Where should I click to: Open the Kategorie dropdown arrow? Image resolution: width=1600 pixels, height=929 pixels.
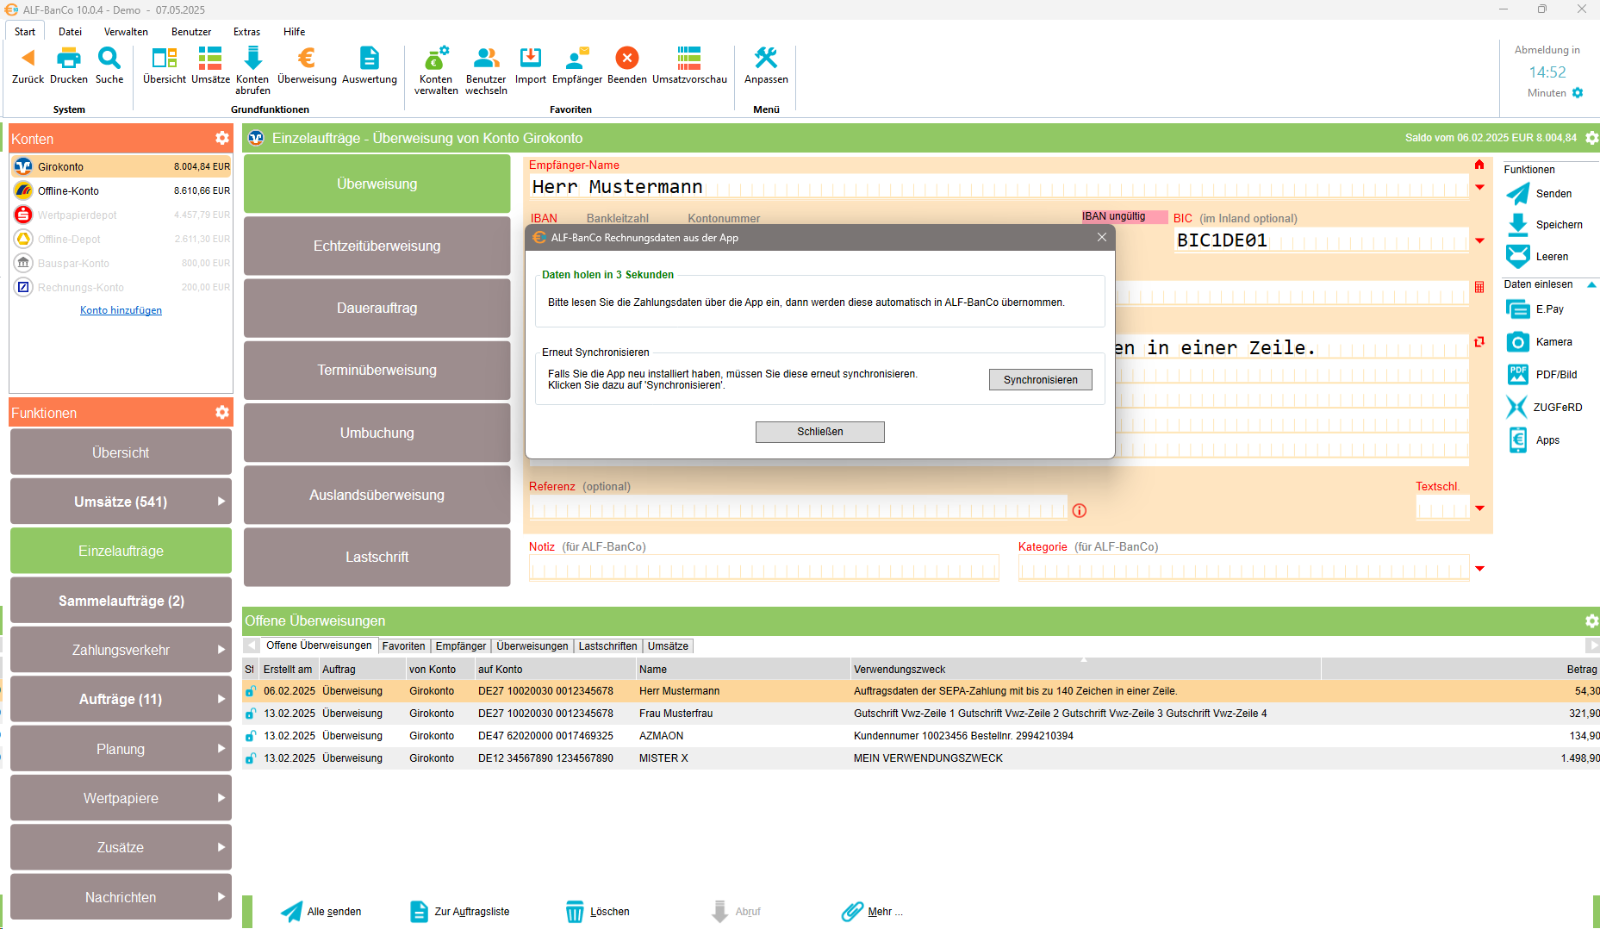coord(1479,568)
